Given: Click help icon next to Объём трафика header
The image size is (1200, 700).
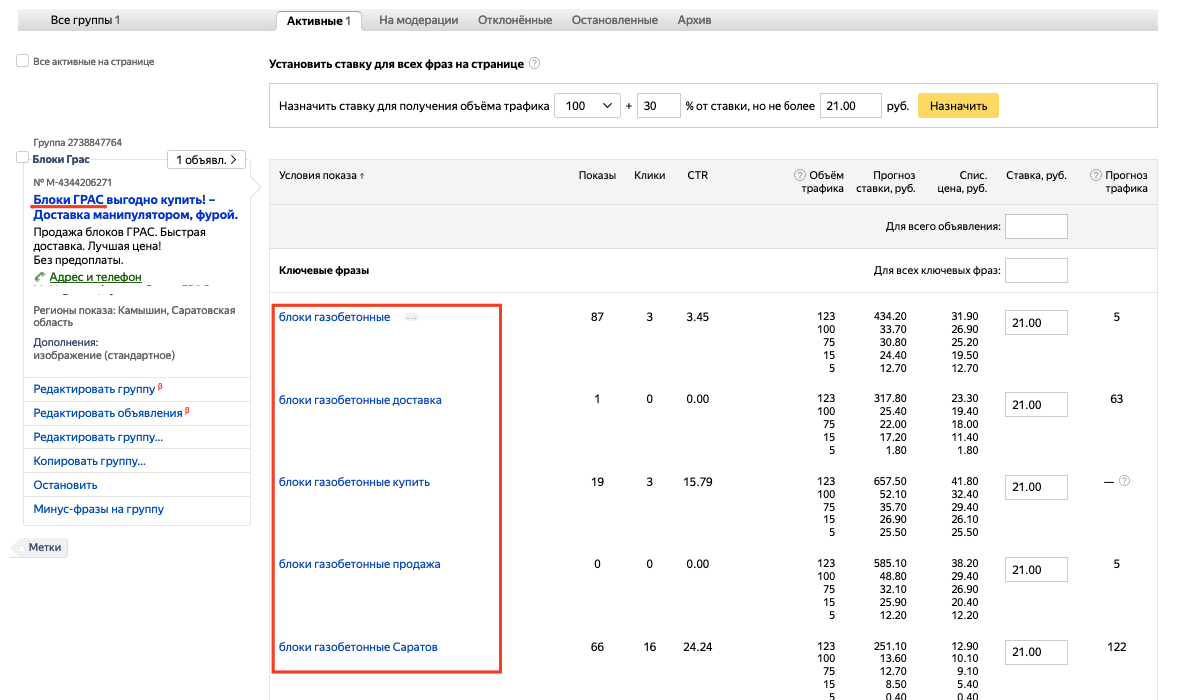Looking at the screenshot, I should pos(799,175).
